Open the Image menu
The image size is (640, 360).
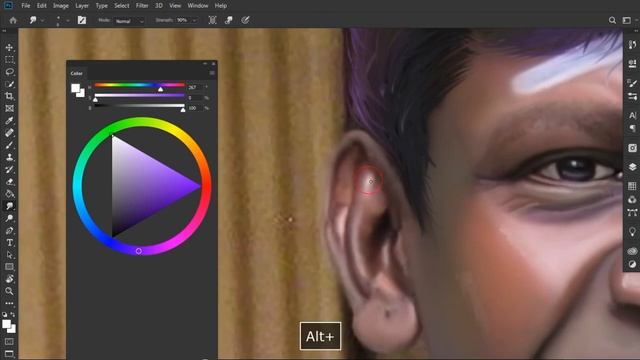click(61, 6)
